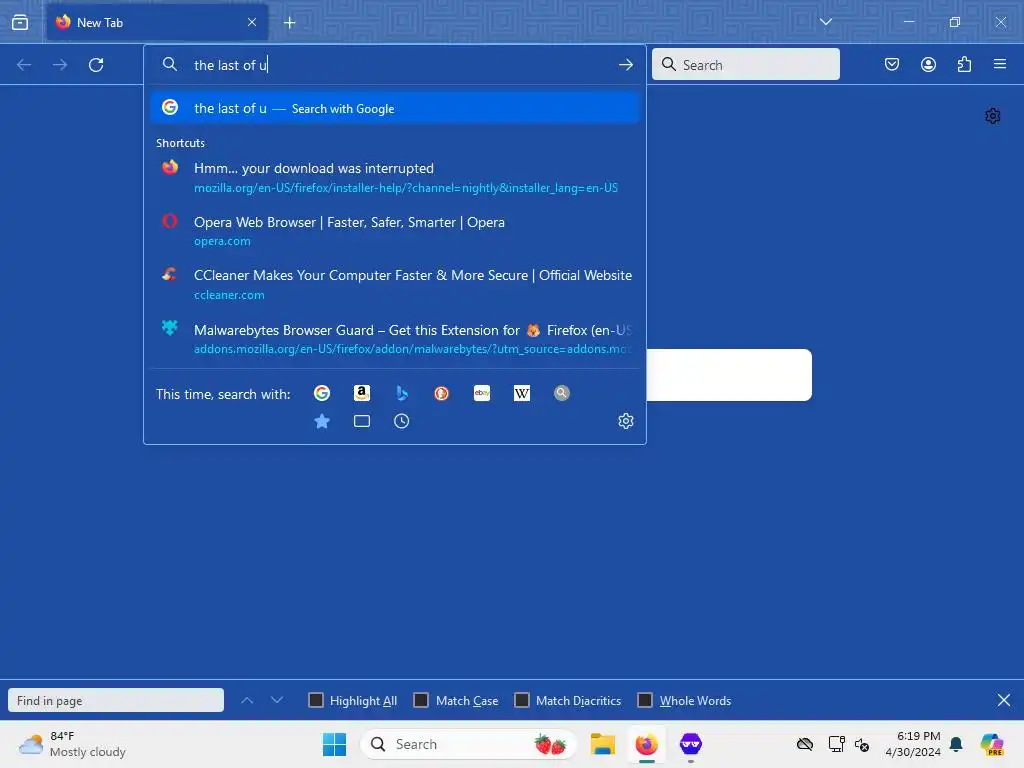Click the toolbar Search box
The width and height of the screenshot is (1024, 768).
click(x=746, y=65)
